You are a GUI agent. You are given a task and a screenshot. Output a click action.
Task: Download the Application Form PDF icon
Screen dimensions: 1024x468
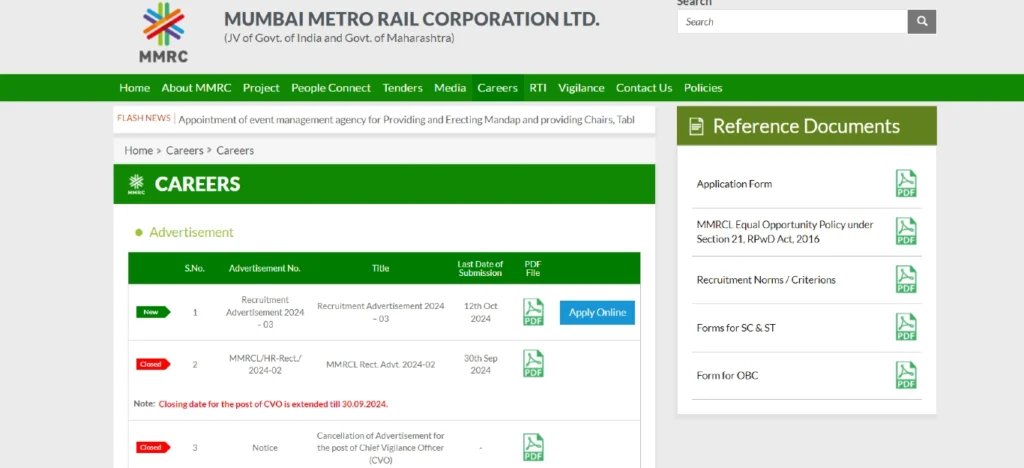tap(906, 183)
